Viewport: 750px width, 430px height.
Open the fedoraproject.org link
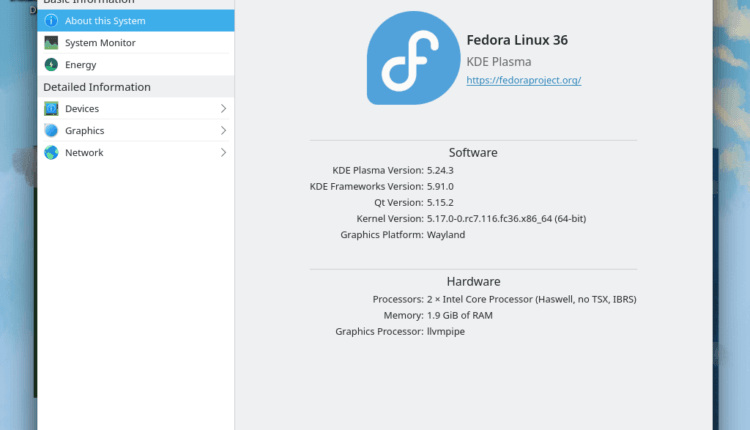point(524,80)
